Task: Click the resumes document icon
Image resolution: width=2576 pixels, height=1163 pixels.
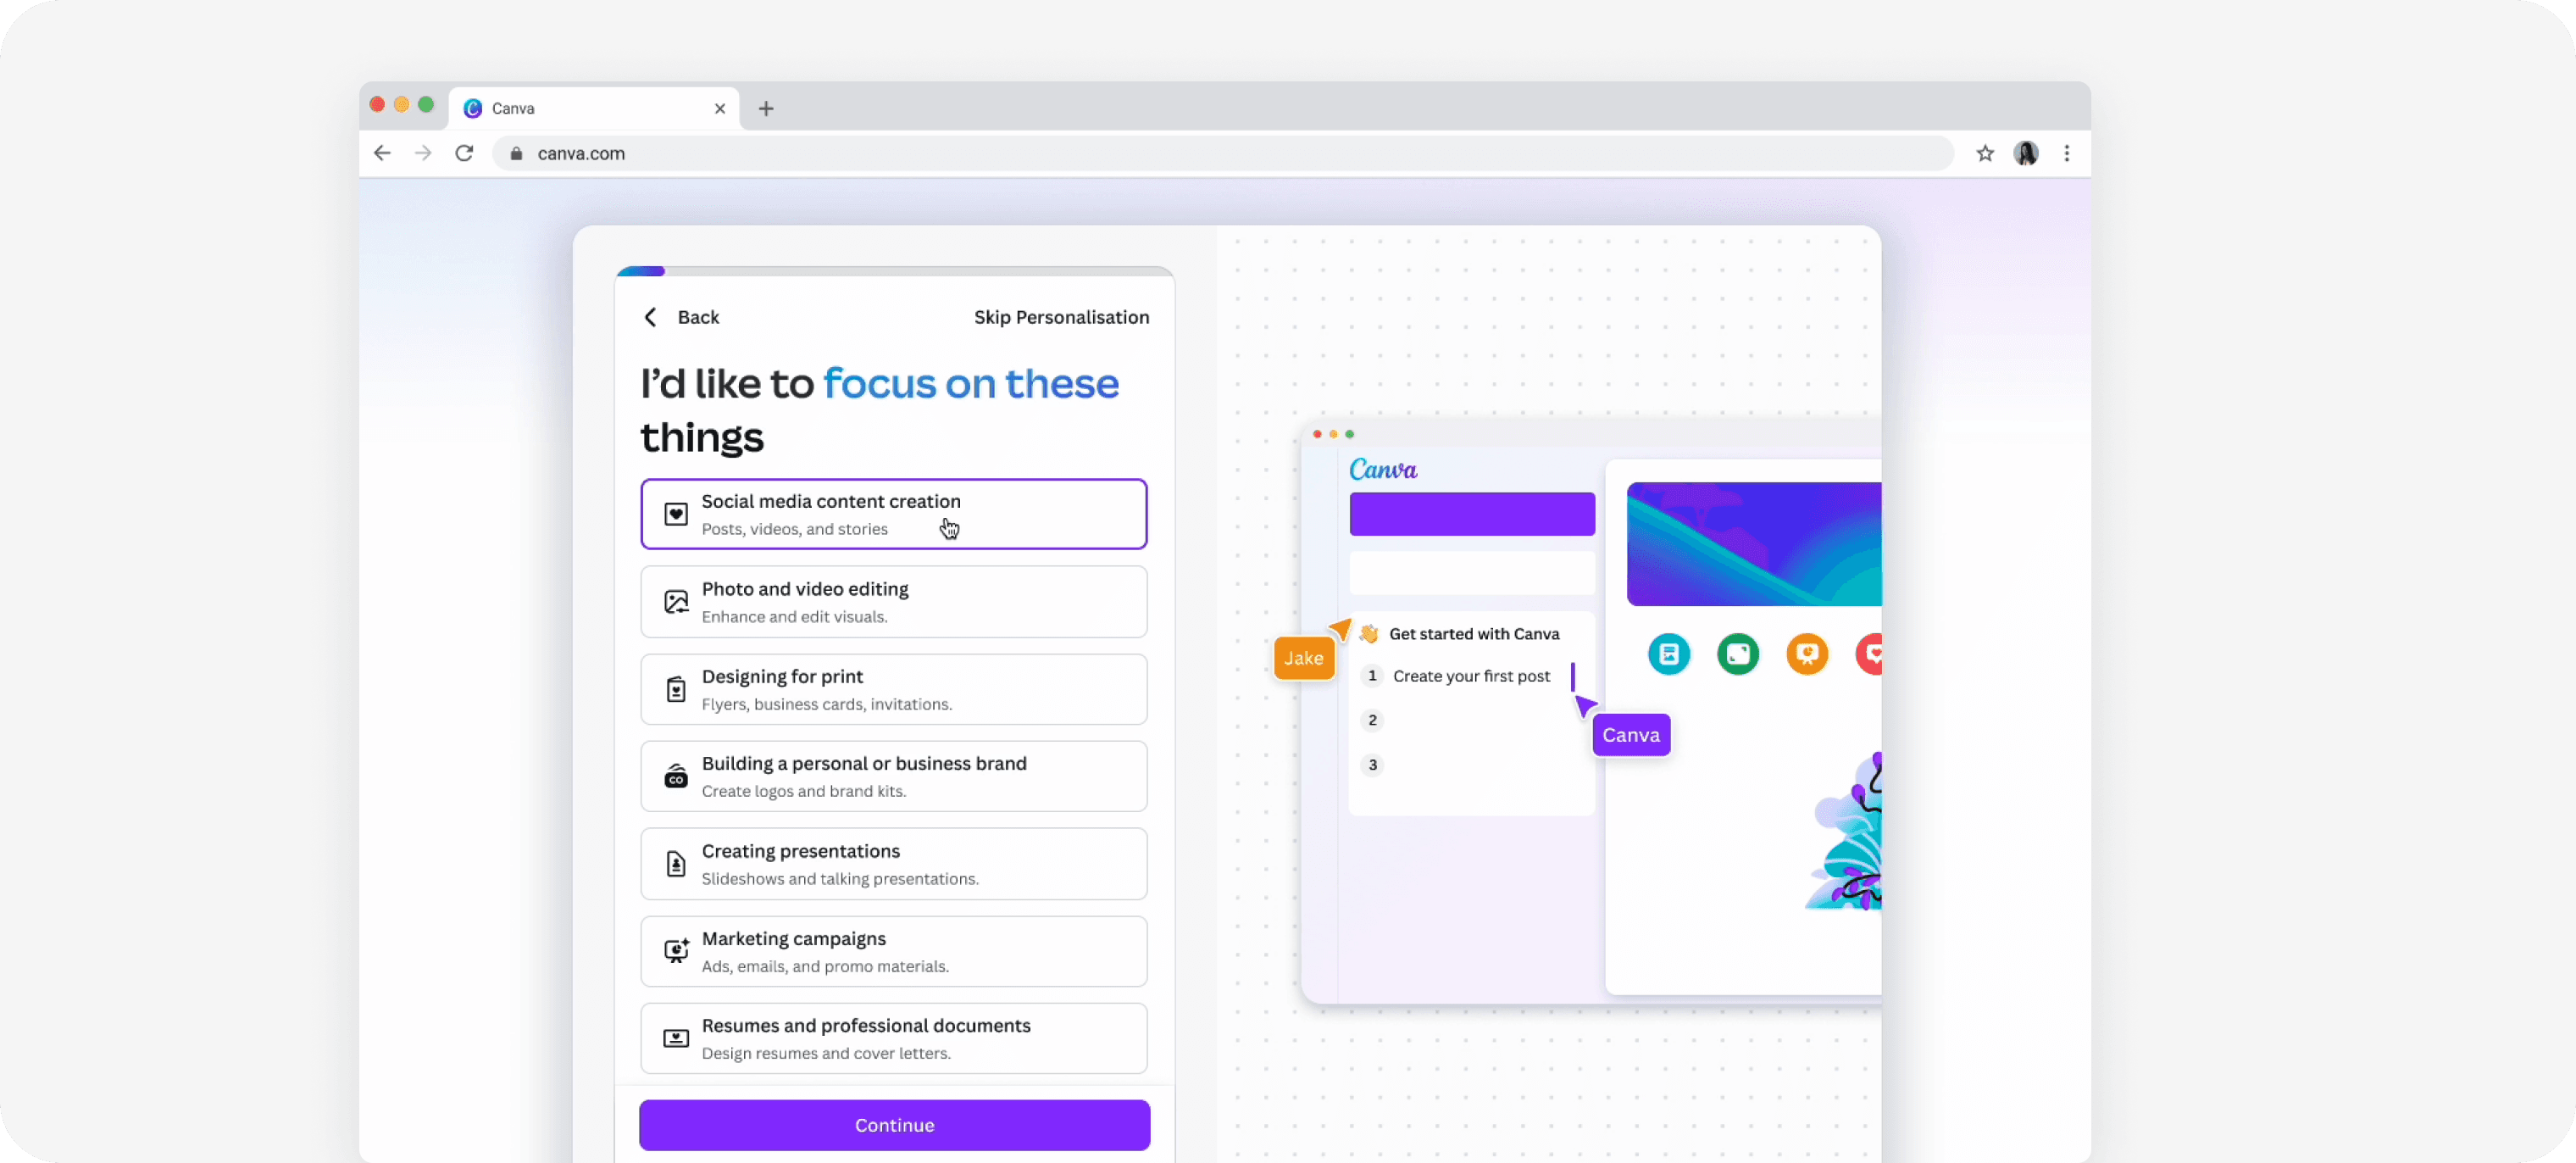Action: point(676,1038)
